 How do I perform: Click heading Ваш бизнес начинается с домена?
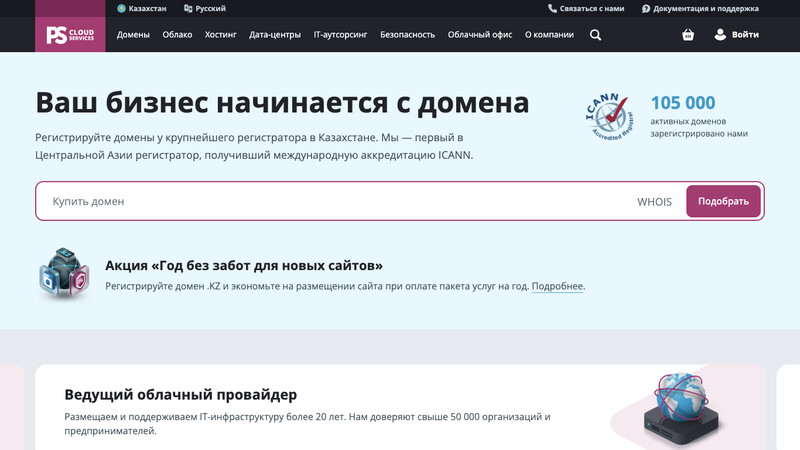(x=282, y=102)
